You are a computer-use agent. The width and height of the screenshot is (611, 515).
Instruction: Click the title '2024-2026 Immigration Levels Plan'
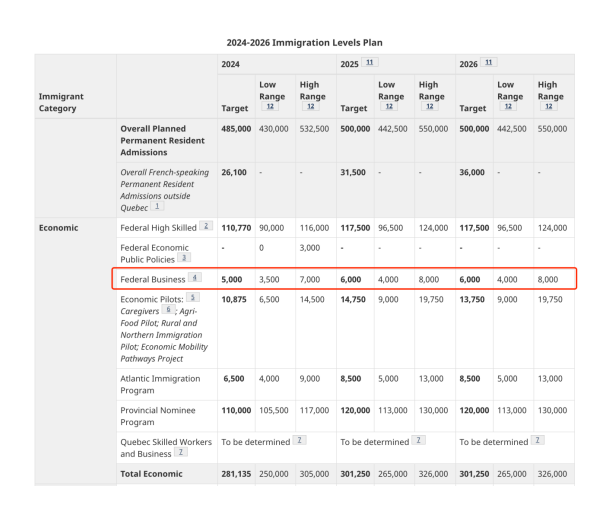(305, 42)
